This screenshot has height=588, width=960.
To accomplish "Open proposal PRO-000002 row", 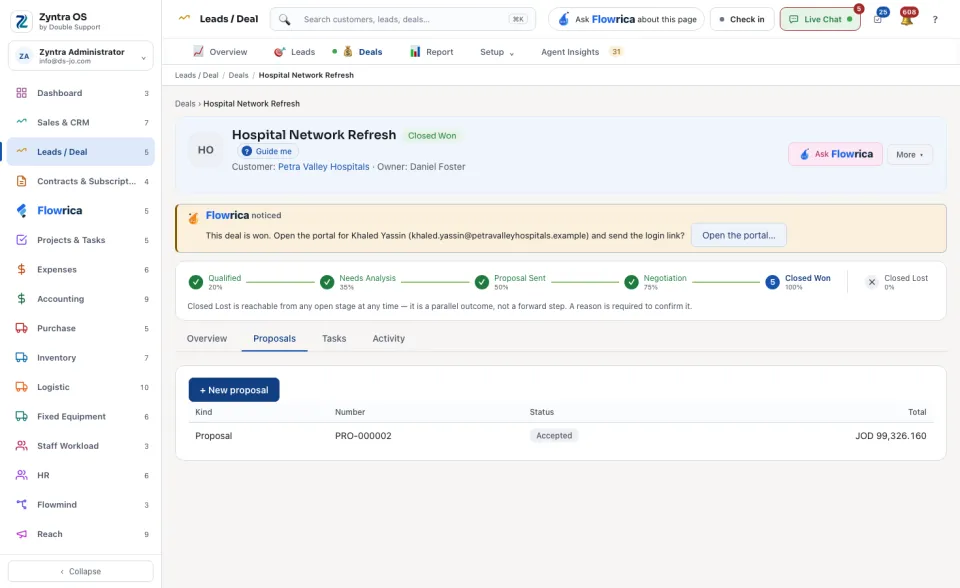I will (561, 436).
